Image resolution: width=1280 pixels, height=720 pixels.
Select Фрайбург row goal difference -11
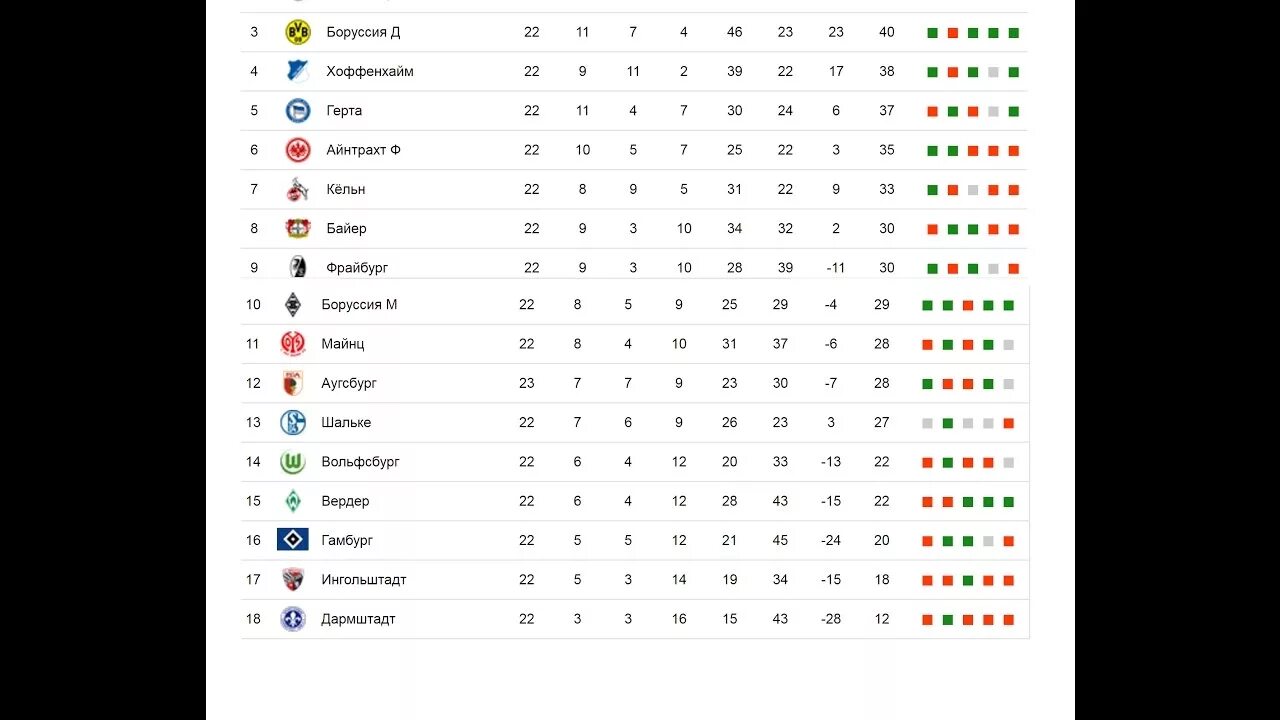836,268
